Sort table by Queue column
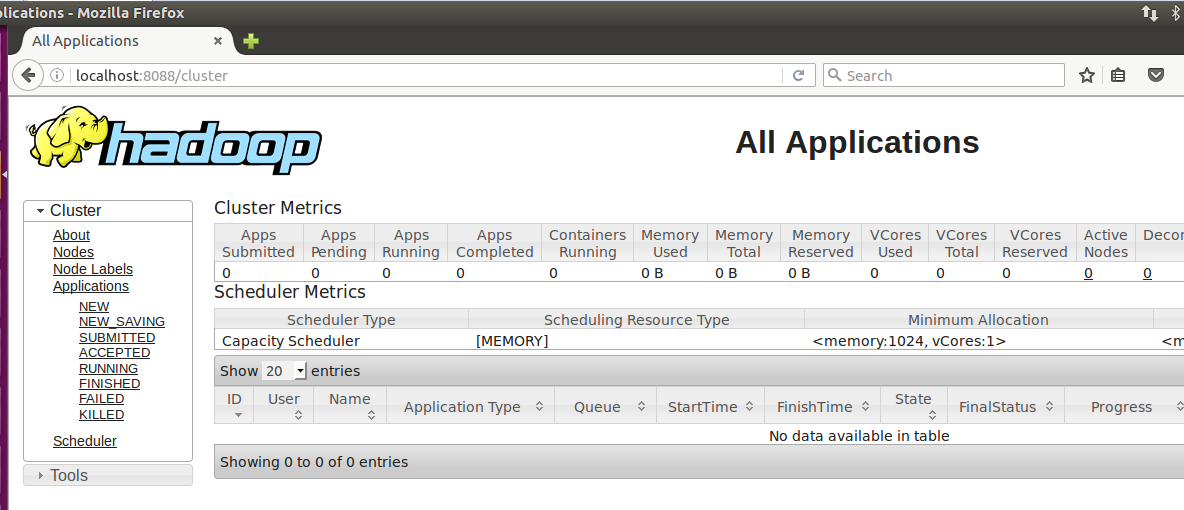Screen dimensions: 1184x510 (606, 406)
